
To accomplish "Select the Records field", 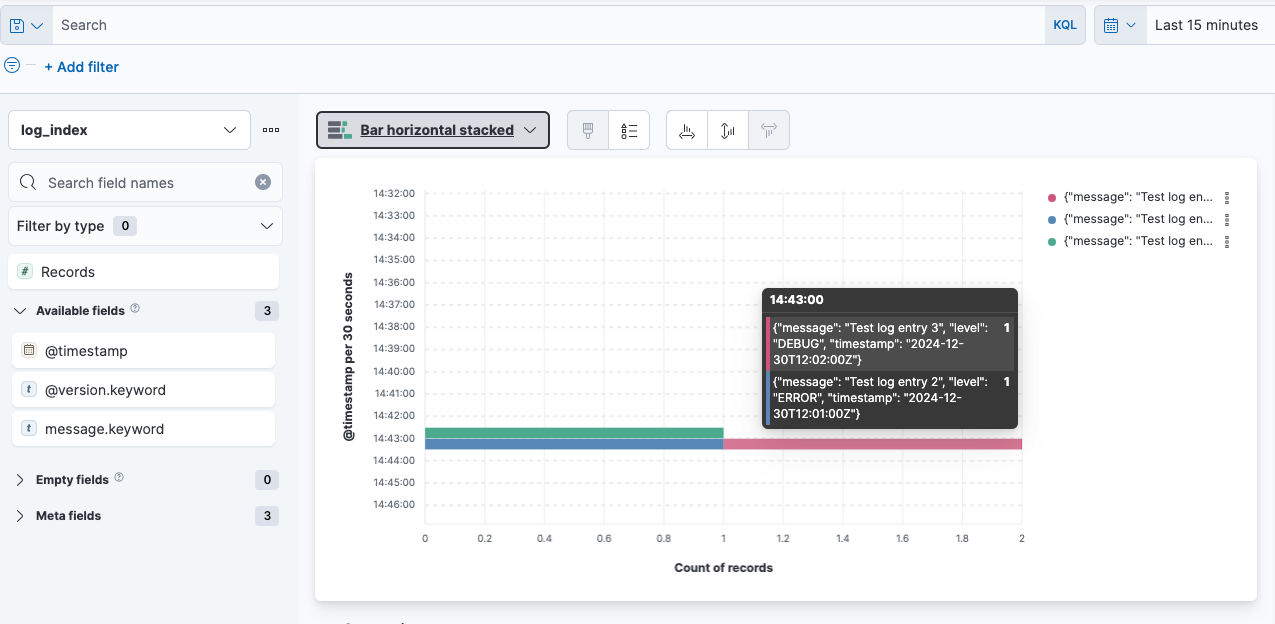I will click(x=145, y=272).
